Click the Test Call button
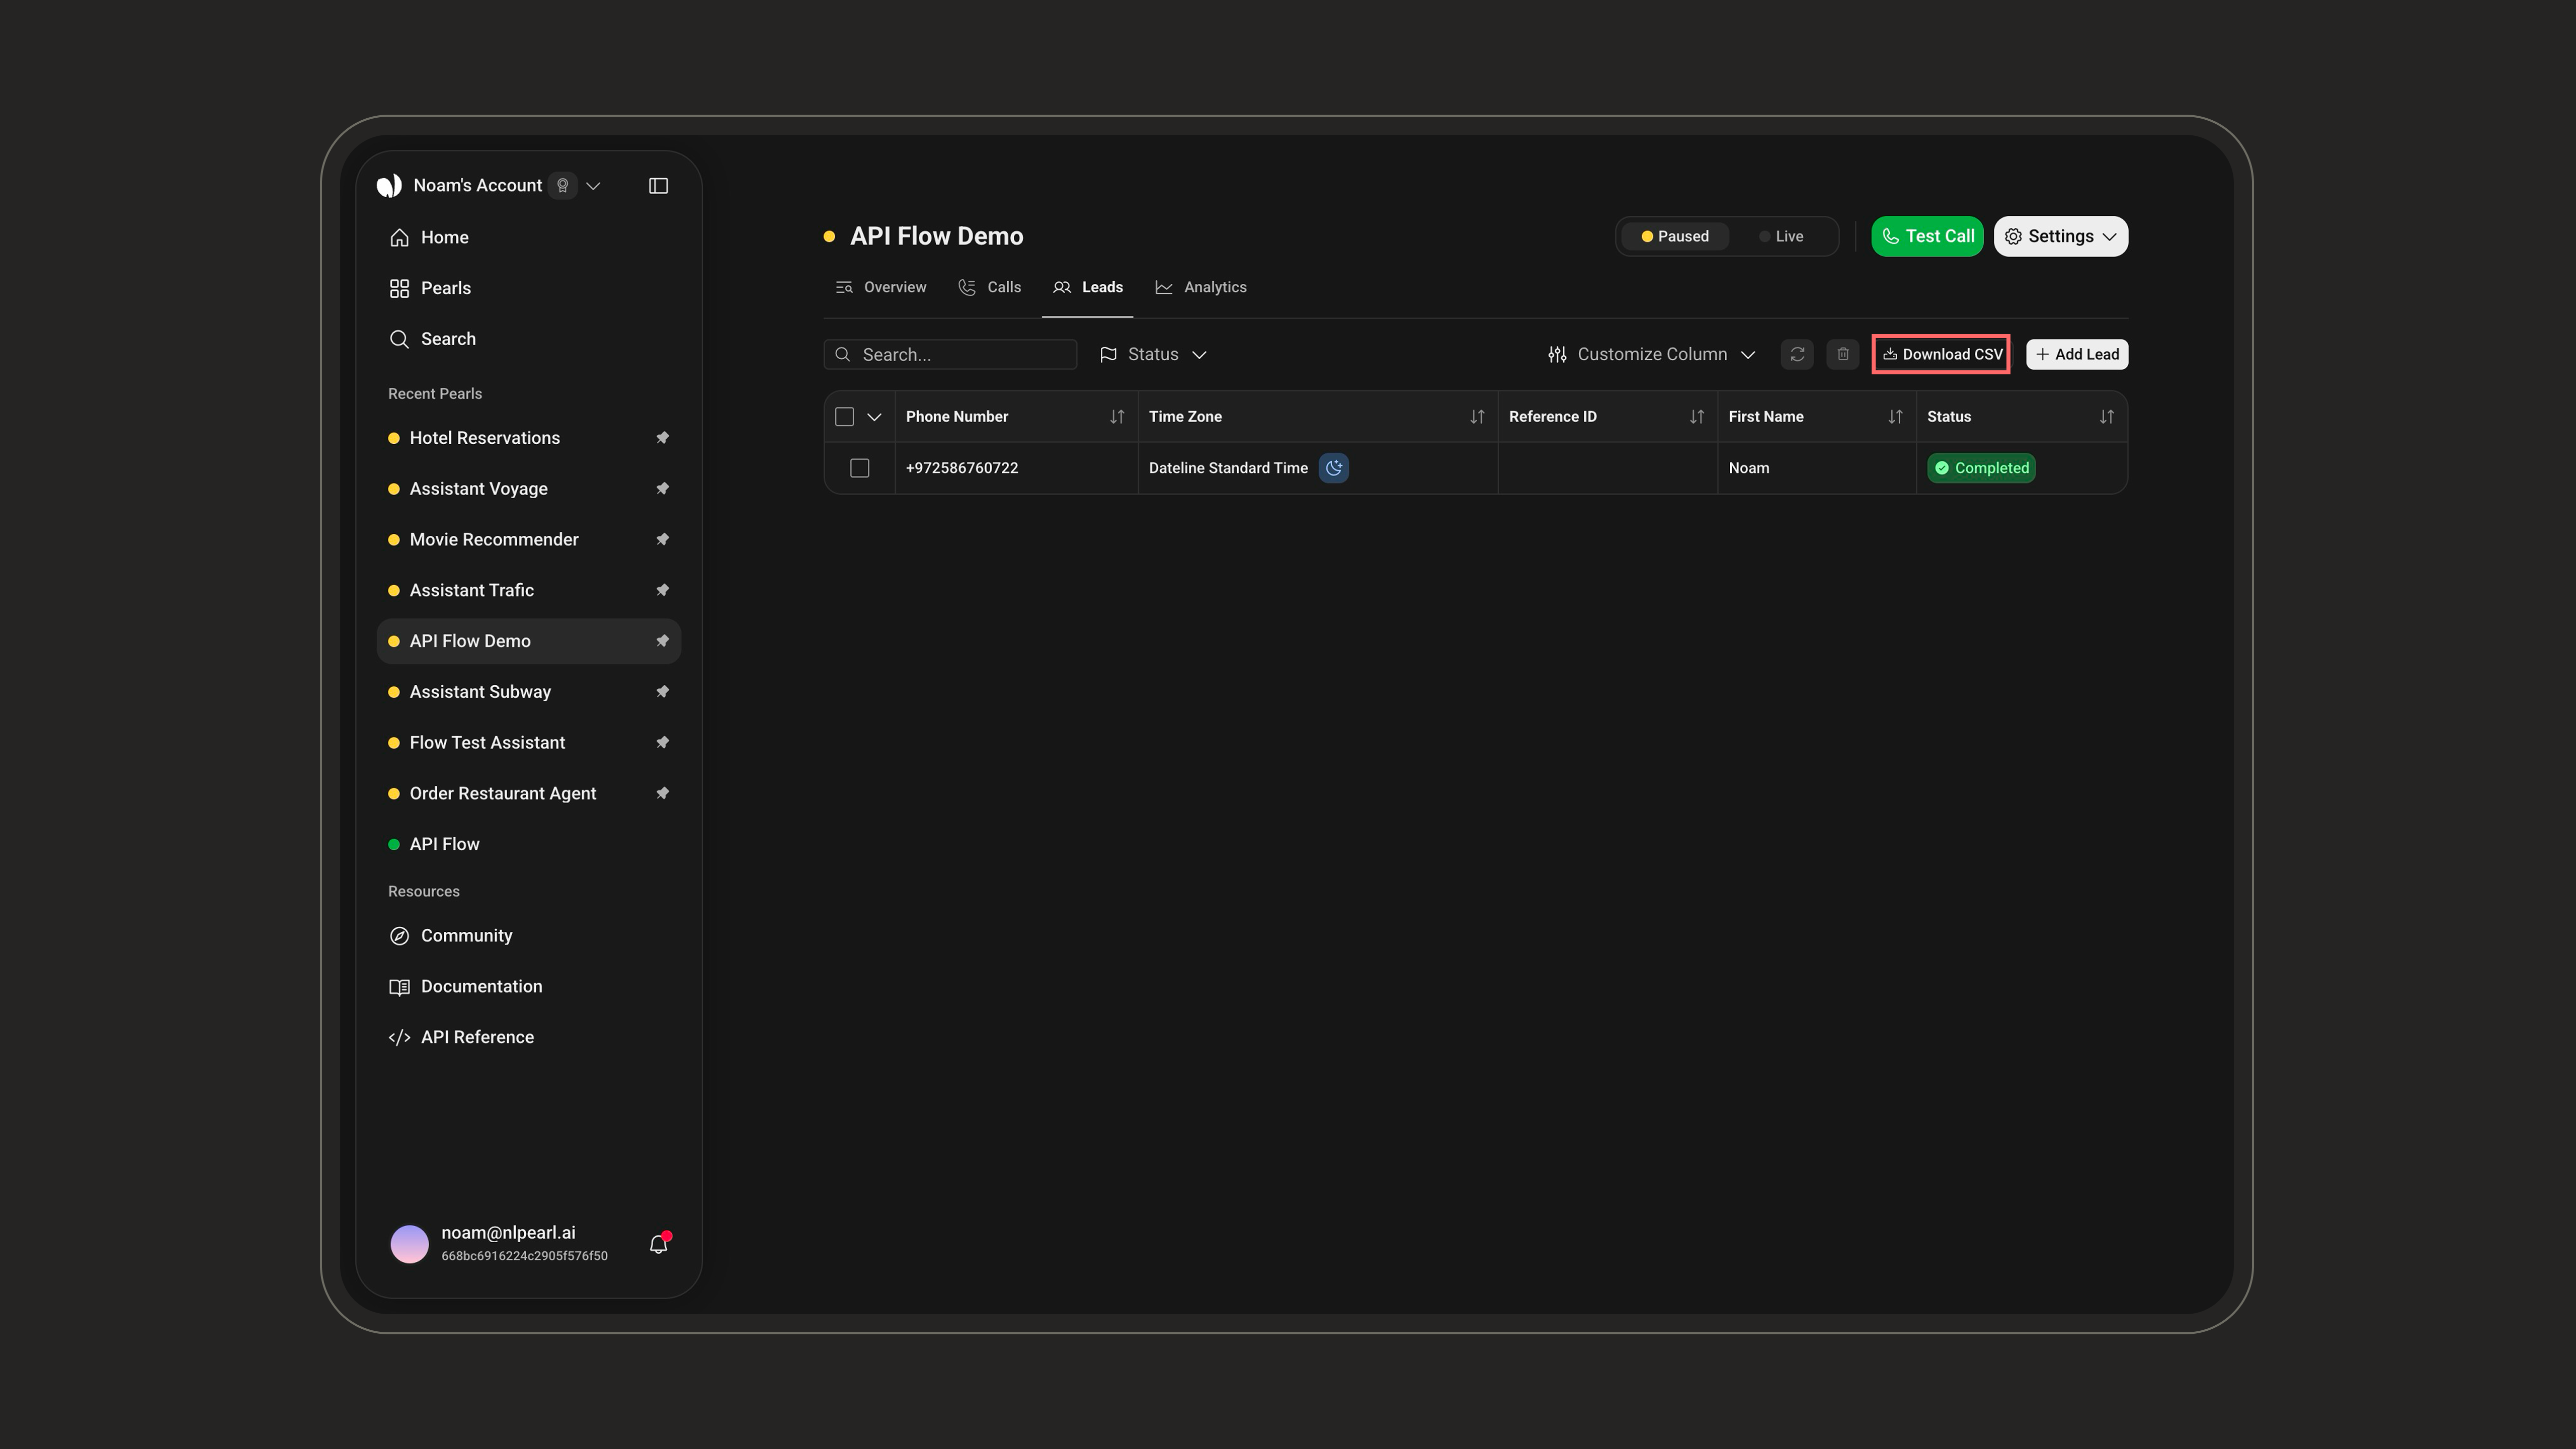The height and width of the screenshot is (1449, 2576). click(1927, 237)
